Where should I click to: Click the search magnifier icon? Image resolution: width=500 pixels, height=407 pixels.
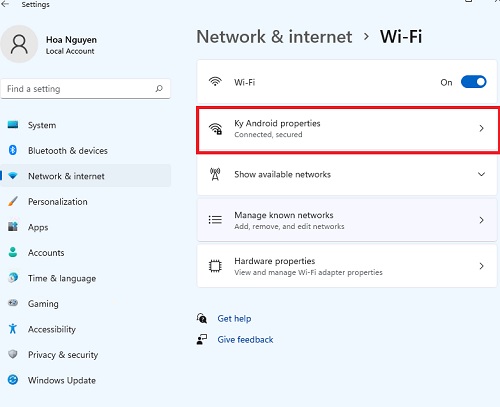(159, 89)
